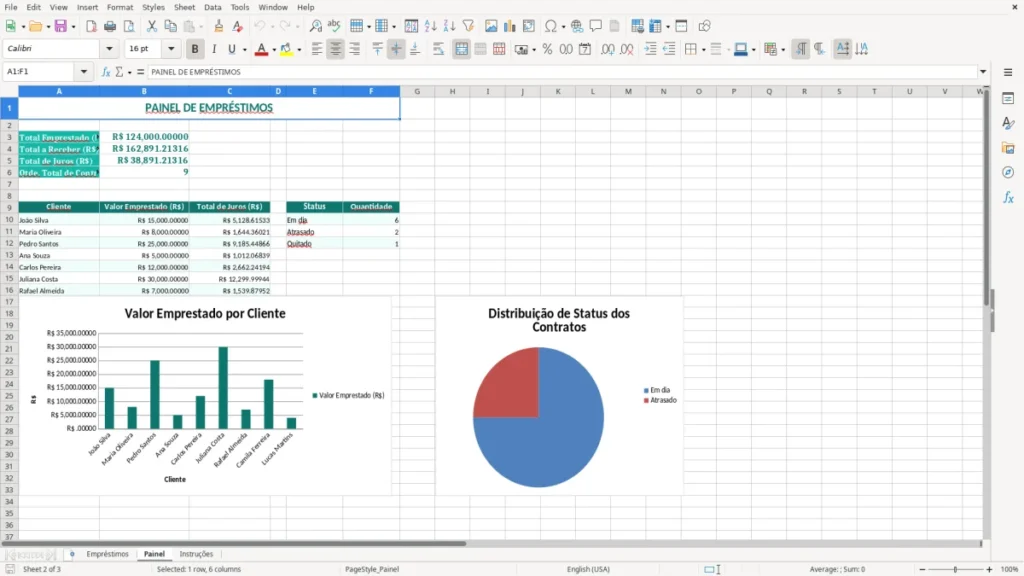1024x576 pixels.
Task: Click the Copy icon in toolbar
Action: [x=170, y=26]
